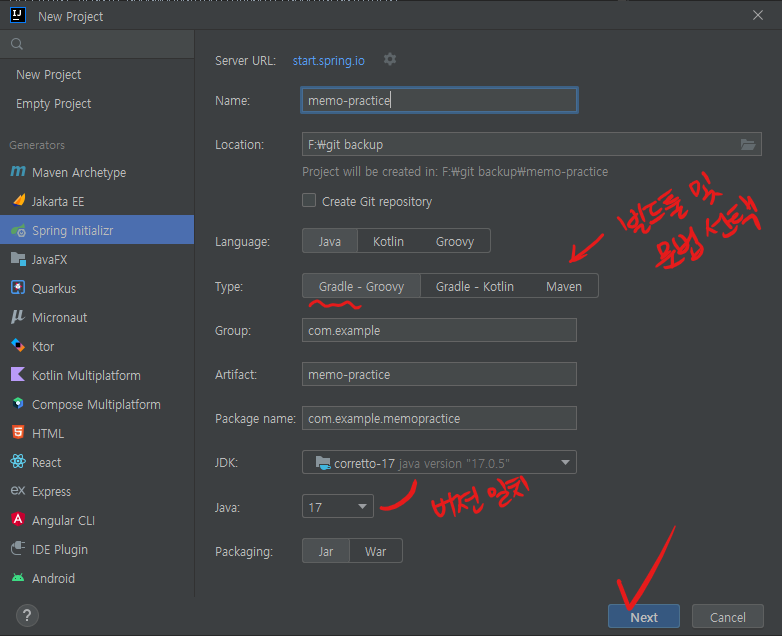Viewport: 782px width, 636px height.
Task: Click the React atom icon
Action: [18, 461]
